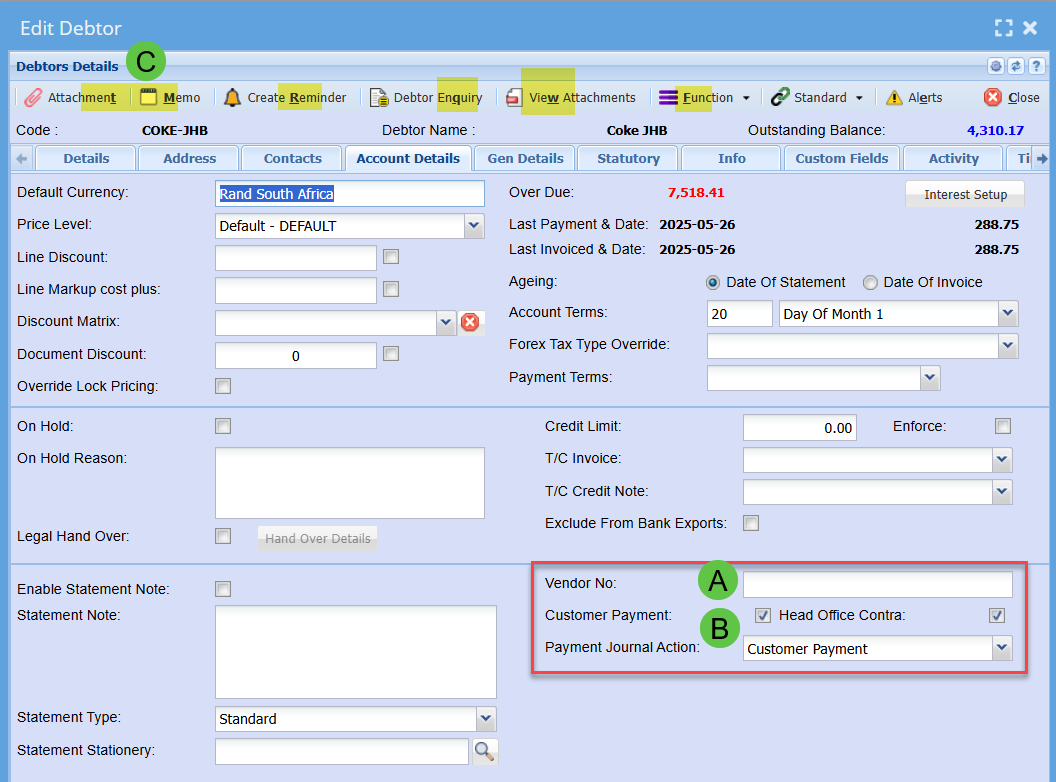Expand the Price Level dropdown

(x=473, y=226)
